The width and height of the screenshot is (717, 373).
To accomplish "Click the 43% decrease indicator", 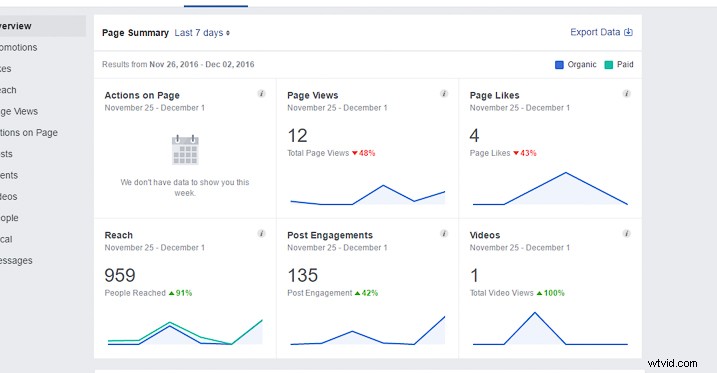I will pos(524,153).
